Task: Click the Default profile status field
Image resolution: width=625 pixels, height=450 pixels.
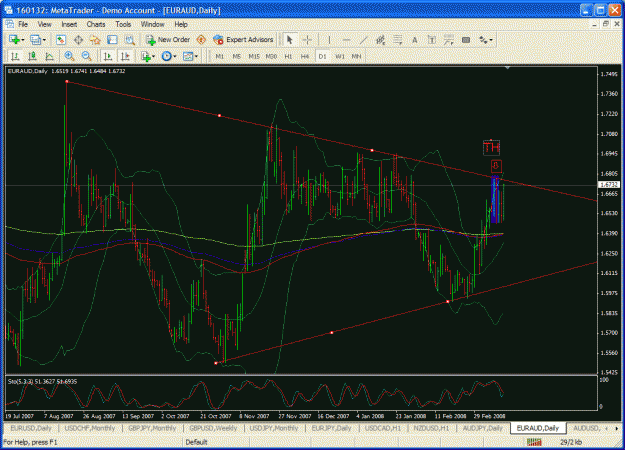Action: click(x=216, y=442)
